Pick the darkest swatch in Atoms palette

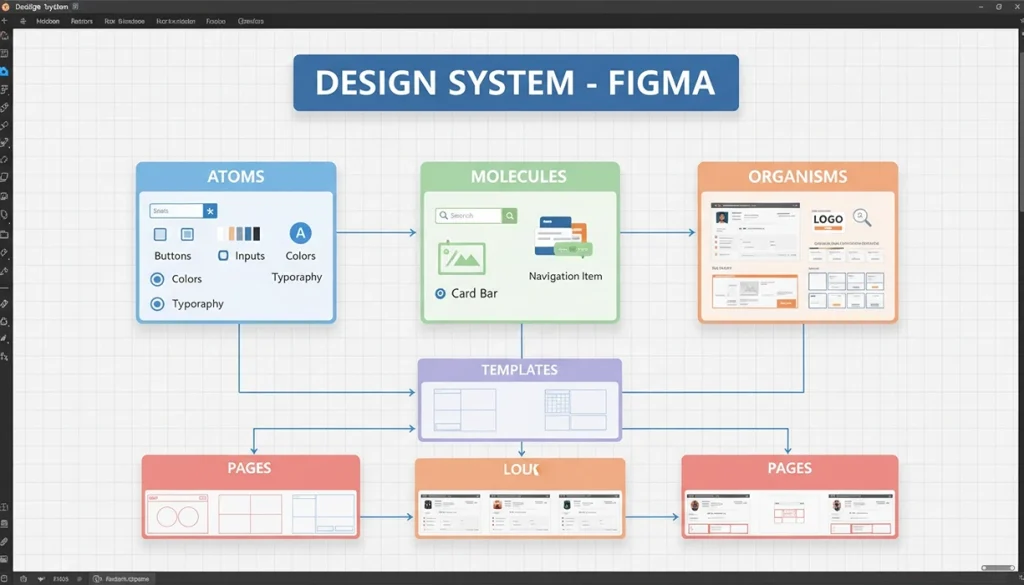click(257, 234)
